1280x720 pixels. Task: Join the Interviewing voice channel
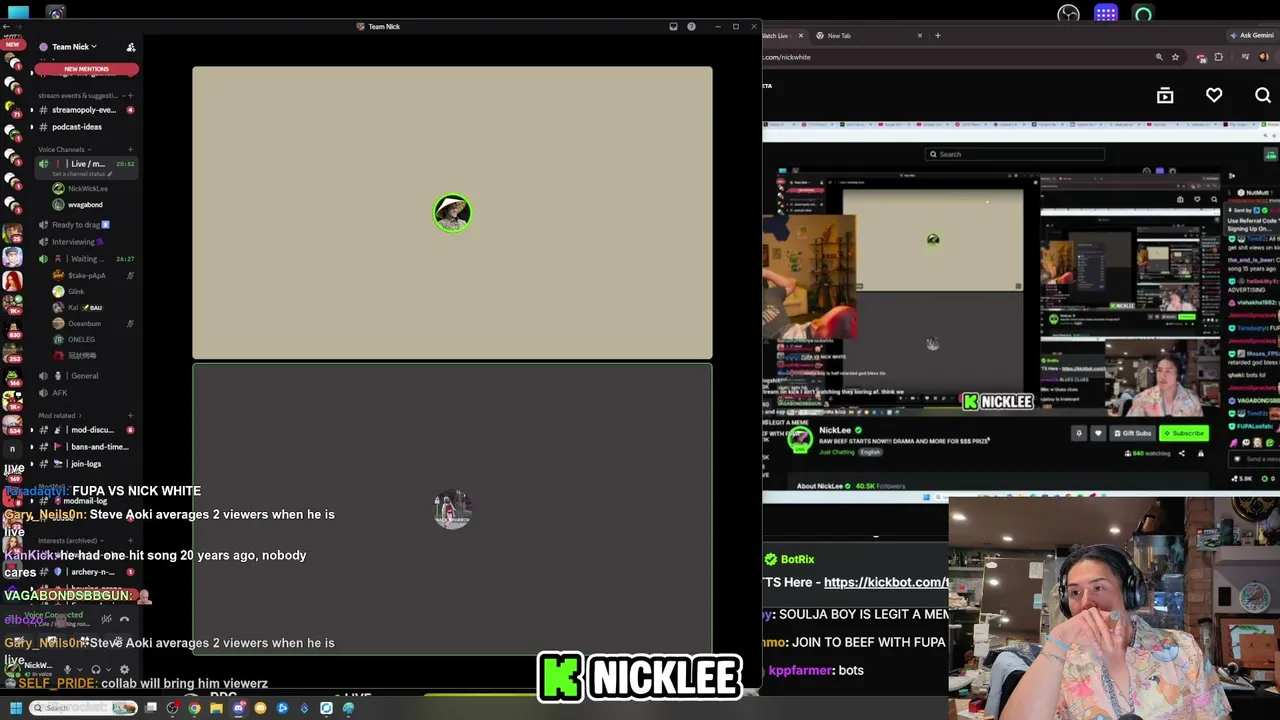point(73,242)
